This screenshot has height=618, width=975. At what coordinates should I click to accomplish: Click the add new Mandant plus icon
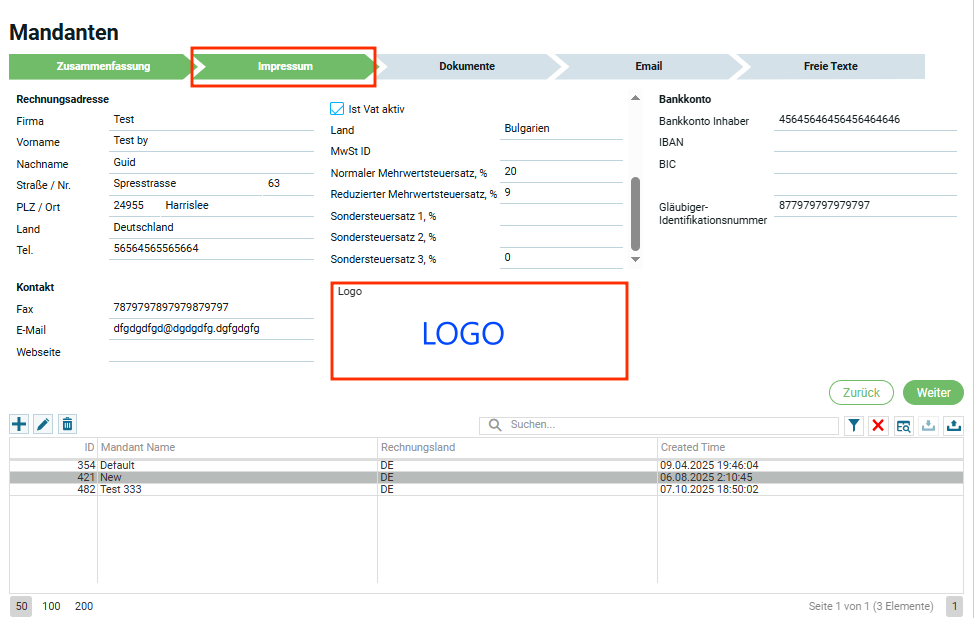[19, 425]
